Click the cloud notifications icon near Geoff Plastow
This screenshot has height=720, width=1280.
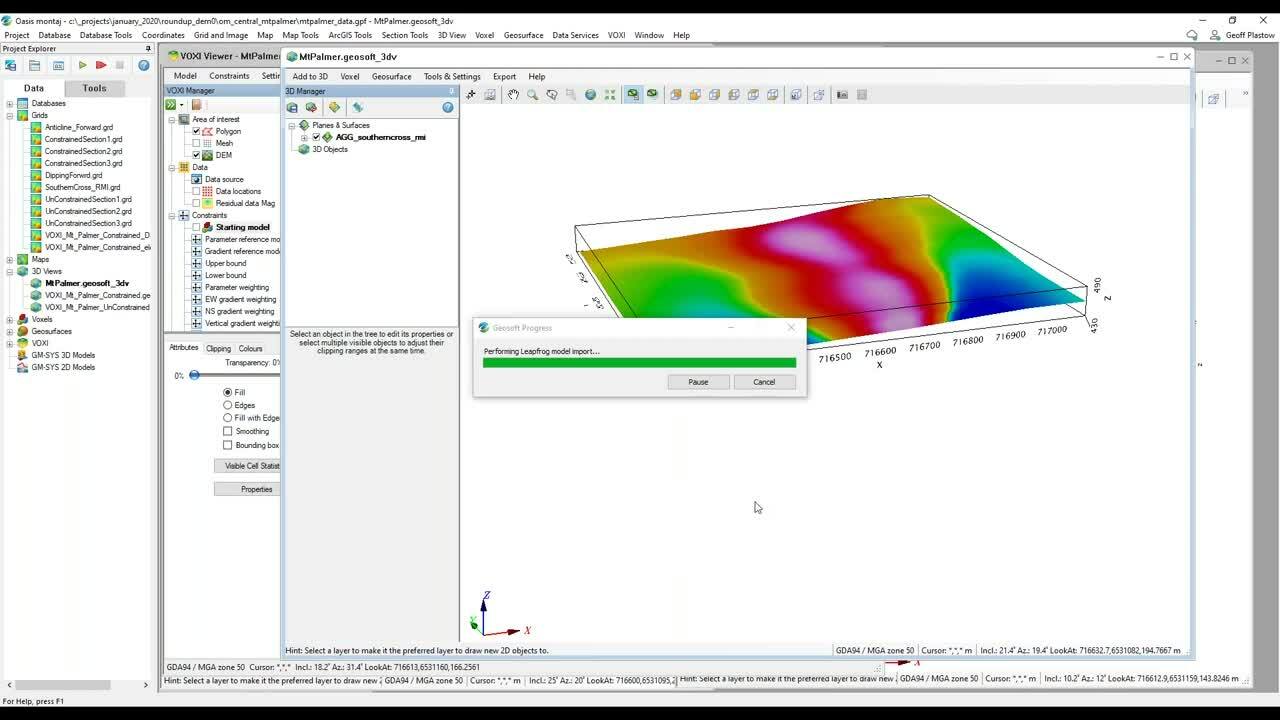tap(1192, 35)
